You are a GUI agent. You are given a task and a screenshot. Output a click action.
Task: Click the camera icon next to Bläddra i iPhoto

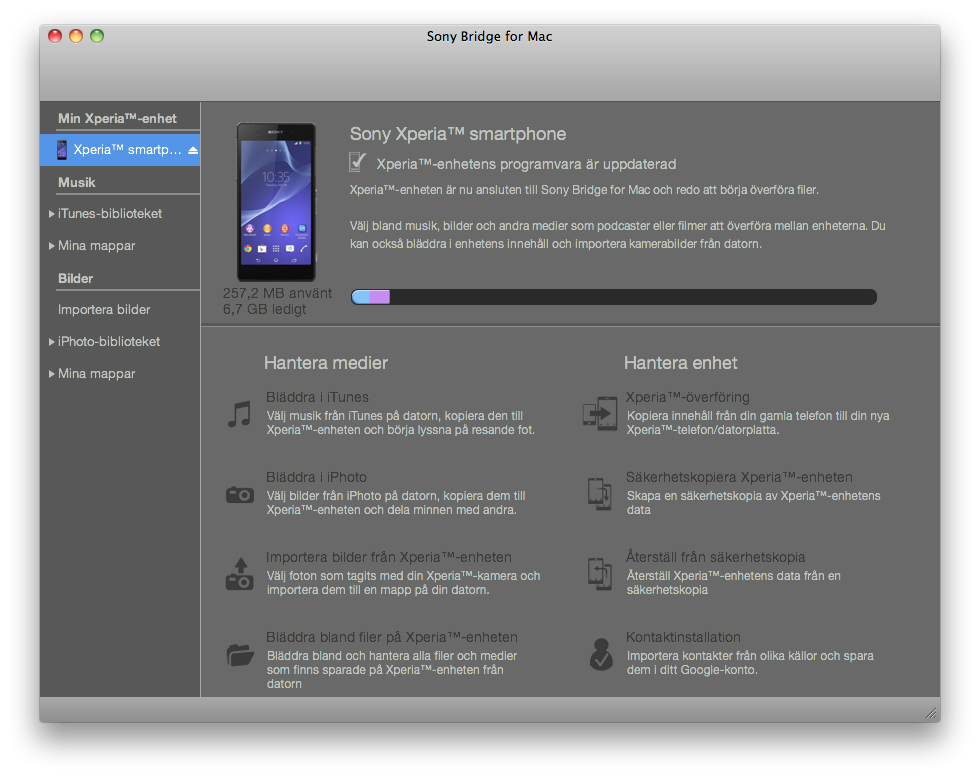coord(239,494)
